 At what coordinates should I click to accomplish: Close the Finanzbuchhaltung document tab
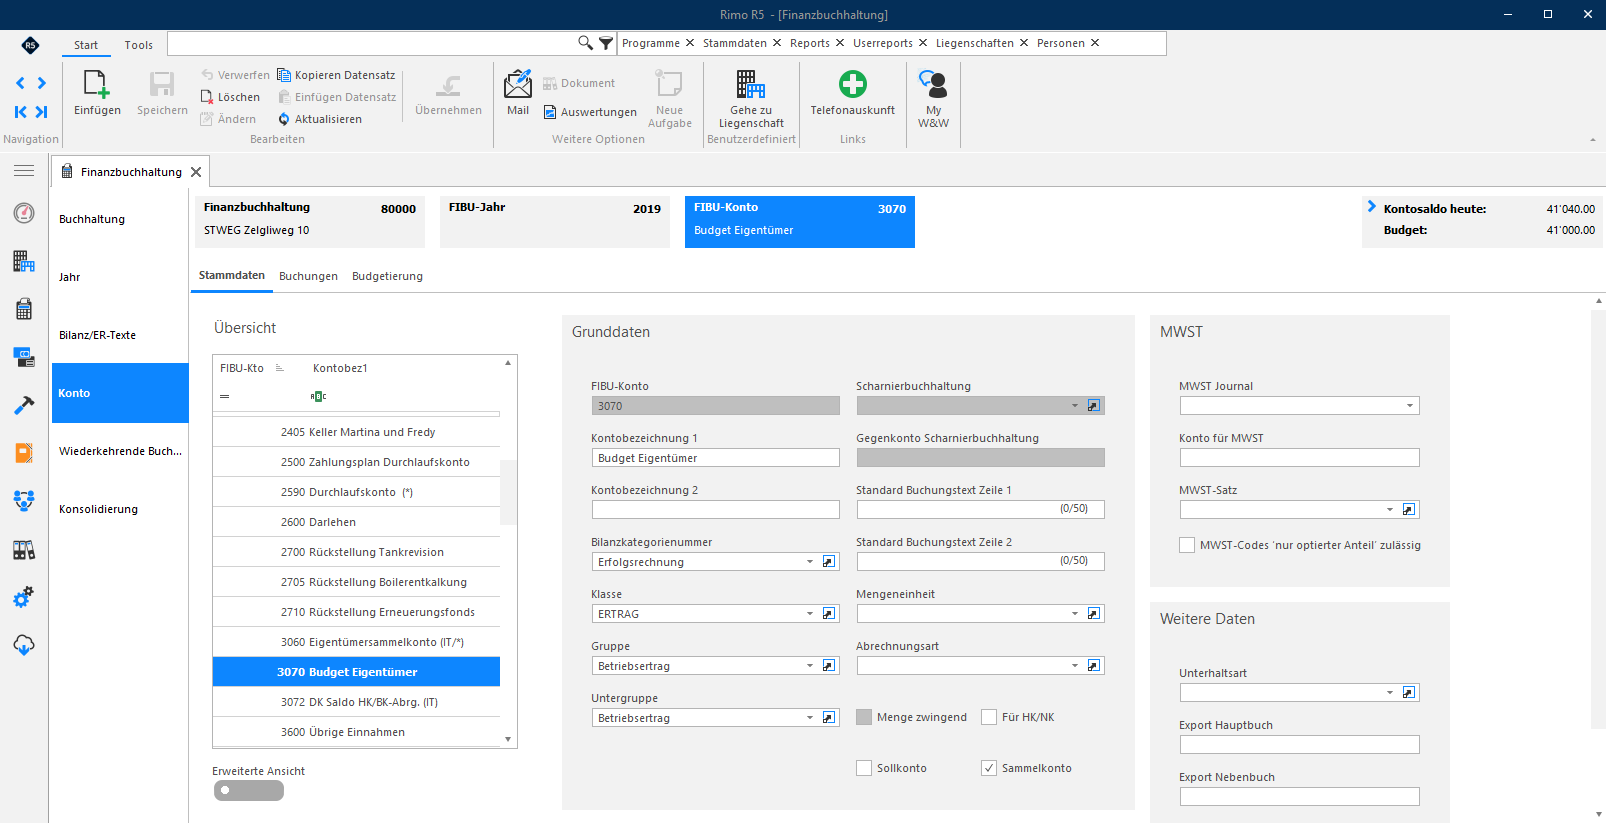(x=196, y=172)
